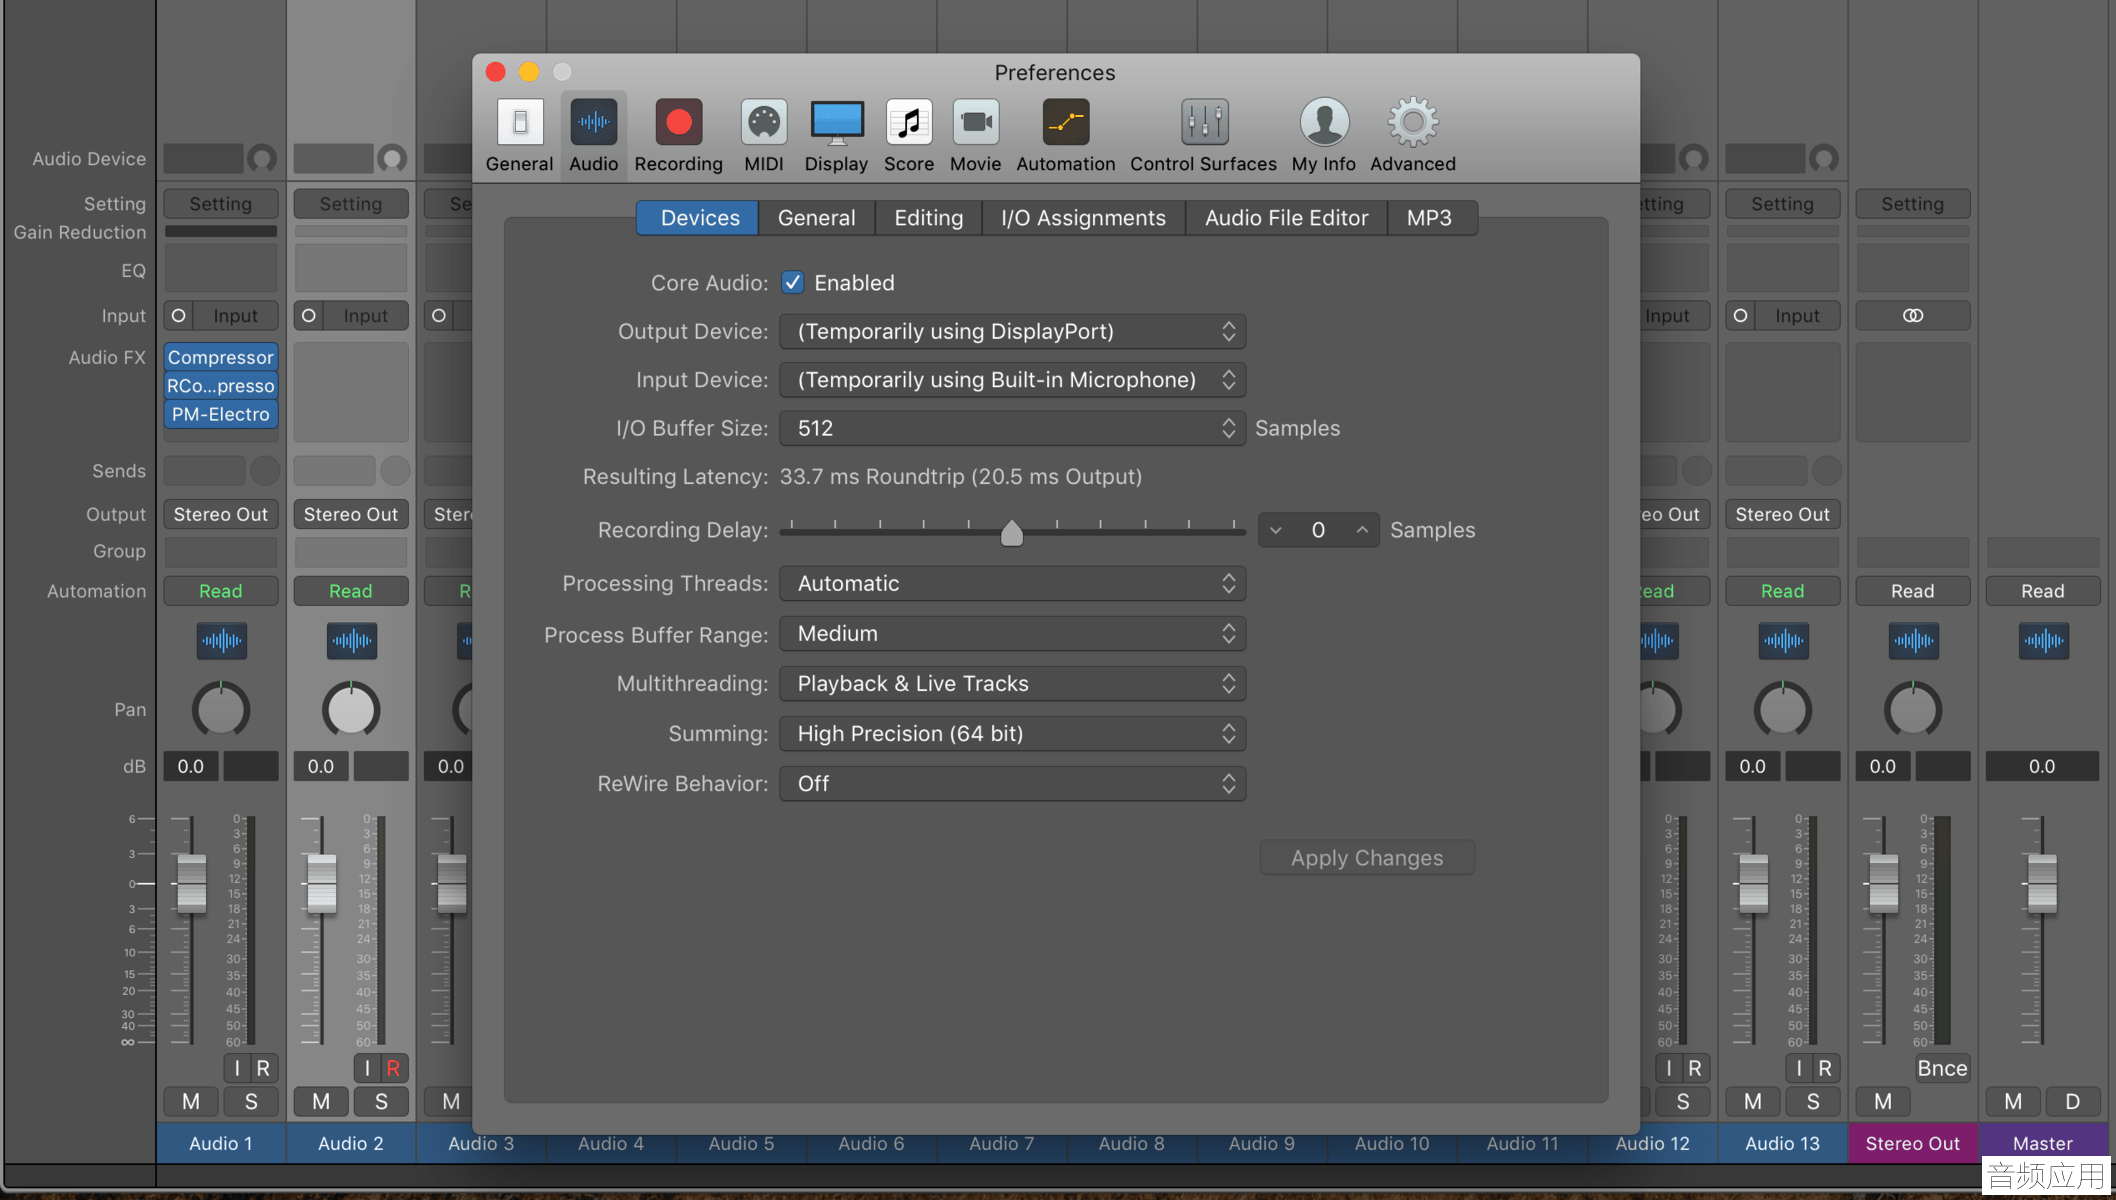Open Processing Threads dropdown
2116x1200 pixels.
(x=1012, y=583)
